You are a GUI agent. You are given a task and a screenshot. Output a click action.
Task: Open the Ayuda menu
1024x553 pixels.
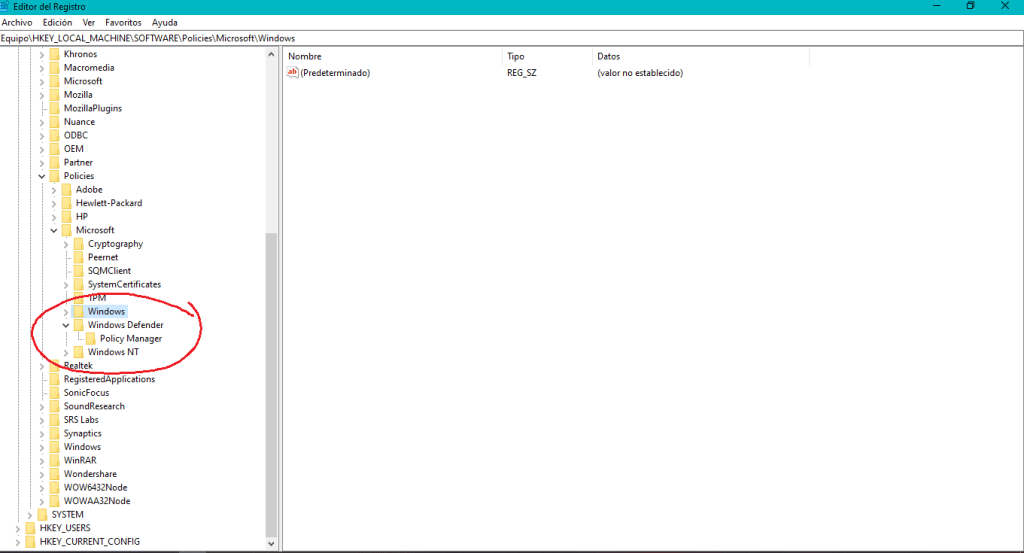165,22
